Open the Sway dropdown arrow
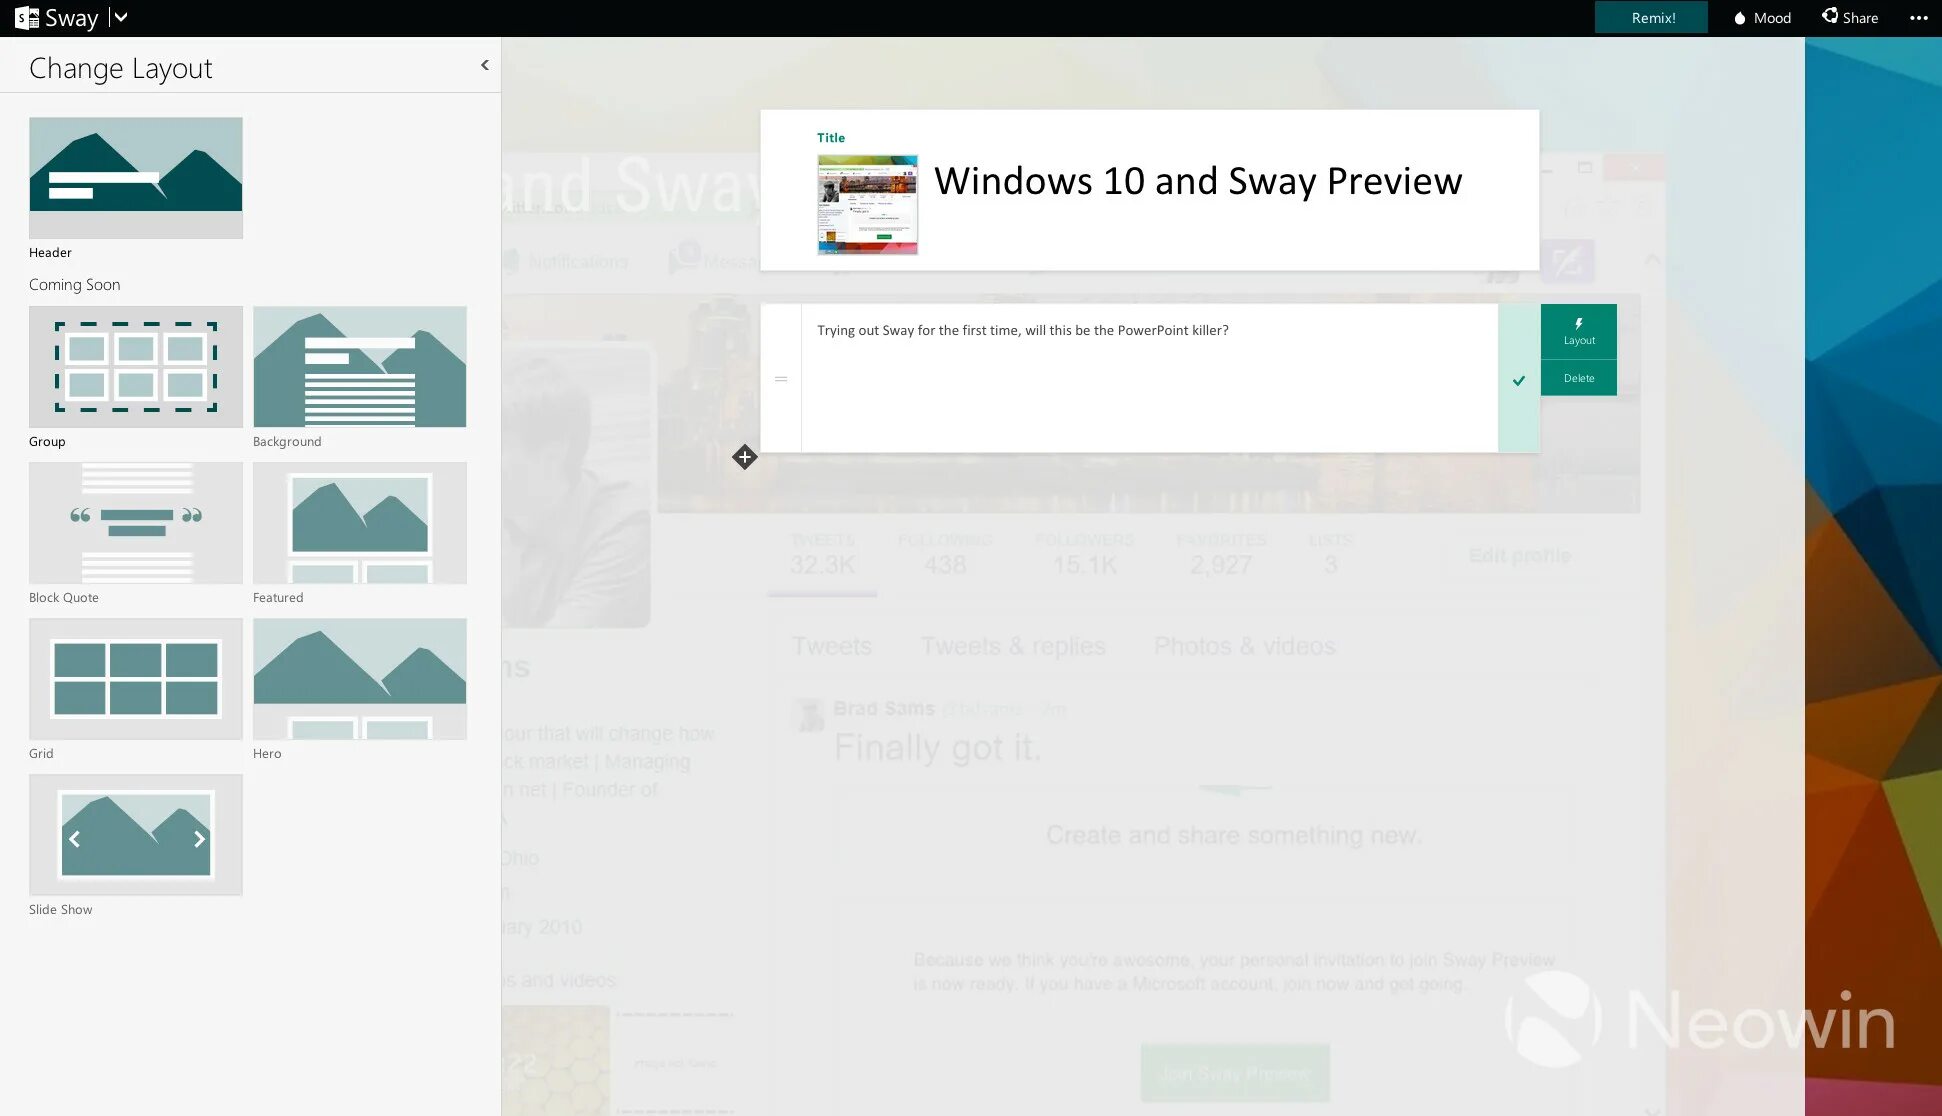Viewport: 1942px width, 1116px height. [x=120, y=17]
